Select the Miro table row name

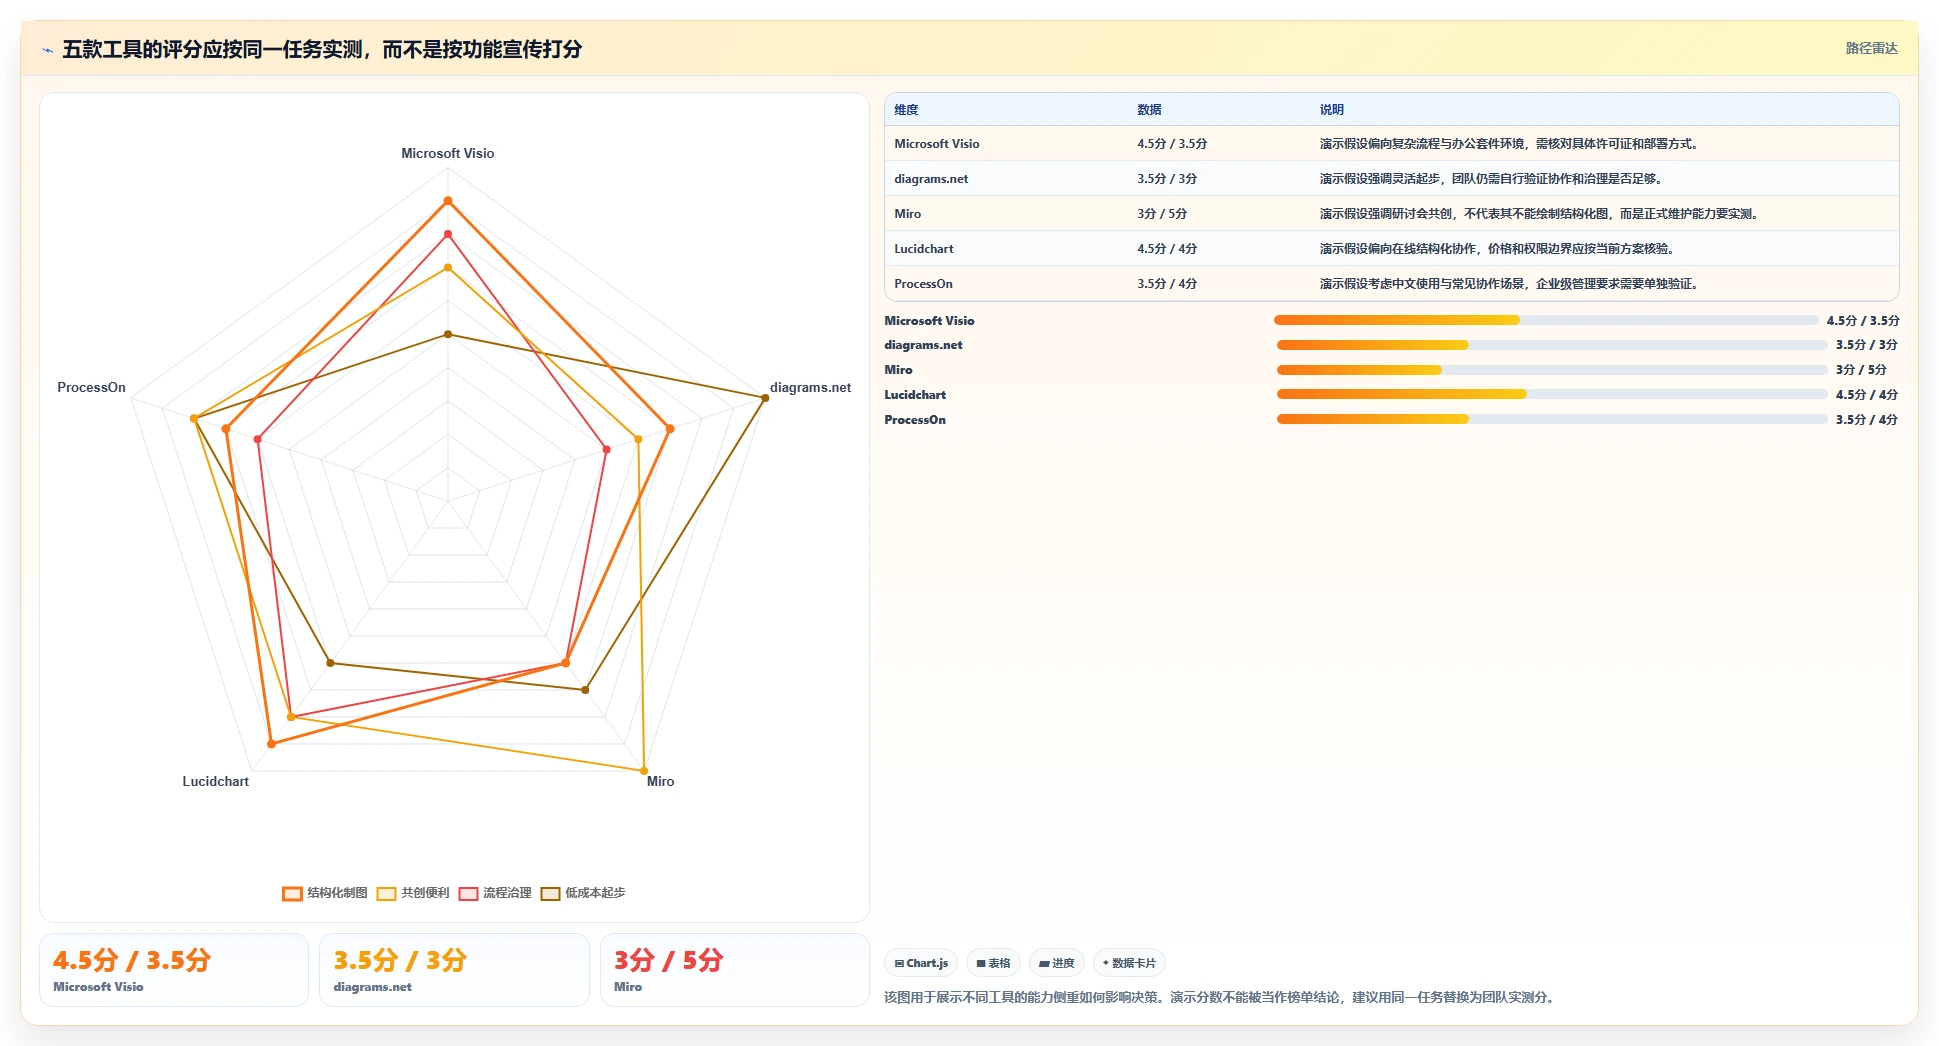(x=907, y=214)
